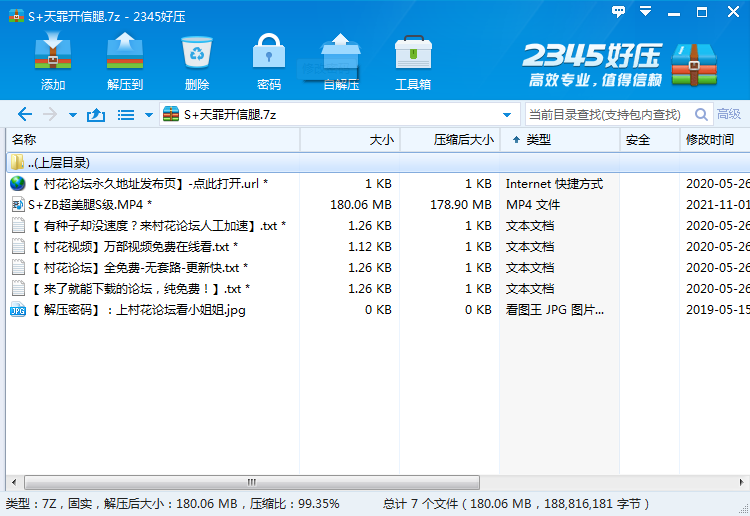Go back with the left arrow
Image resolution: width=750 pixels, height=516 pixels.
tap(25, 115)
